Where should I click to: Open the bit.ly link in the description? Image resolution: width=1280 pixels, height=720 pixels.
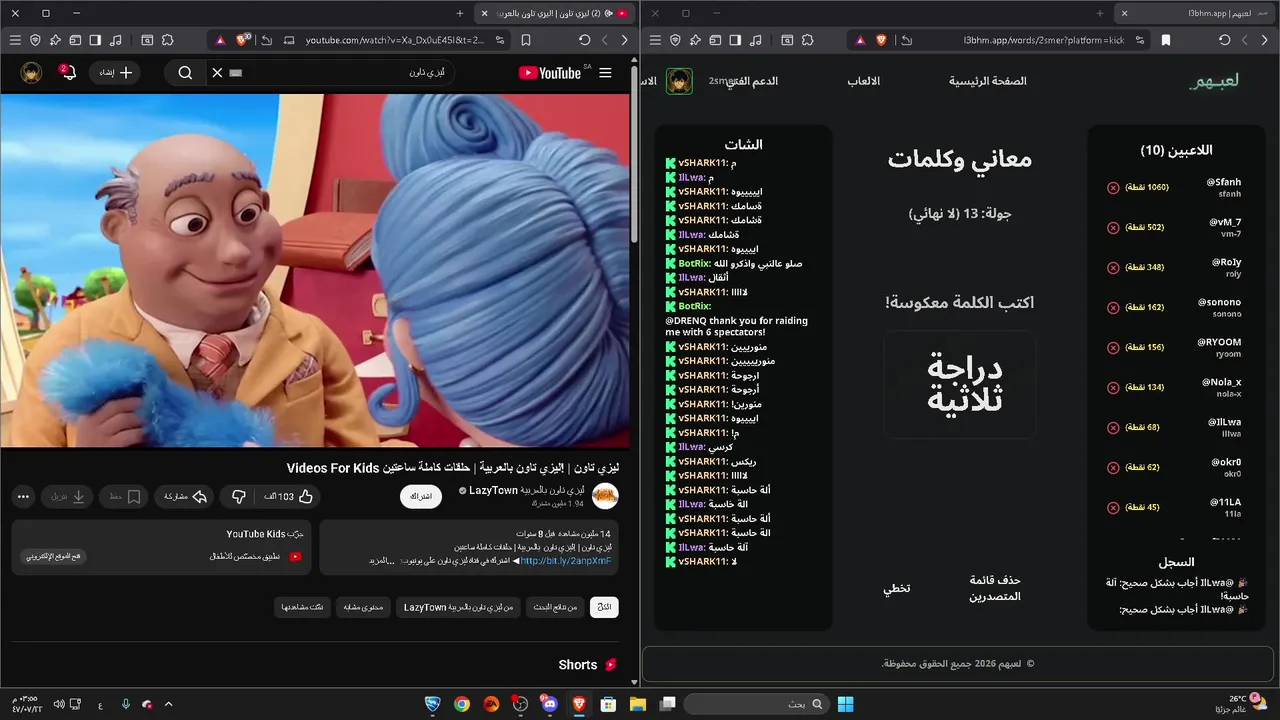(565, 561)
